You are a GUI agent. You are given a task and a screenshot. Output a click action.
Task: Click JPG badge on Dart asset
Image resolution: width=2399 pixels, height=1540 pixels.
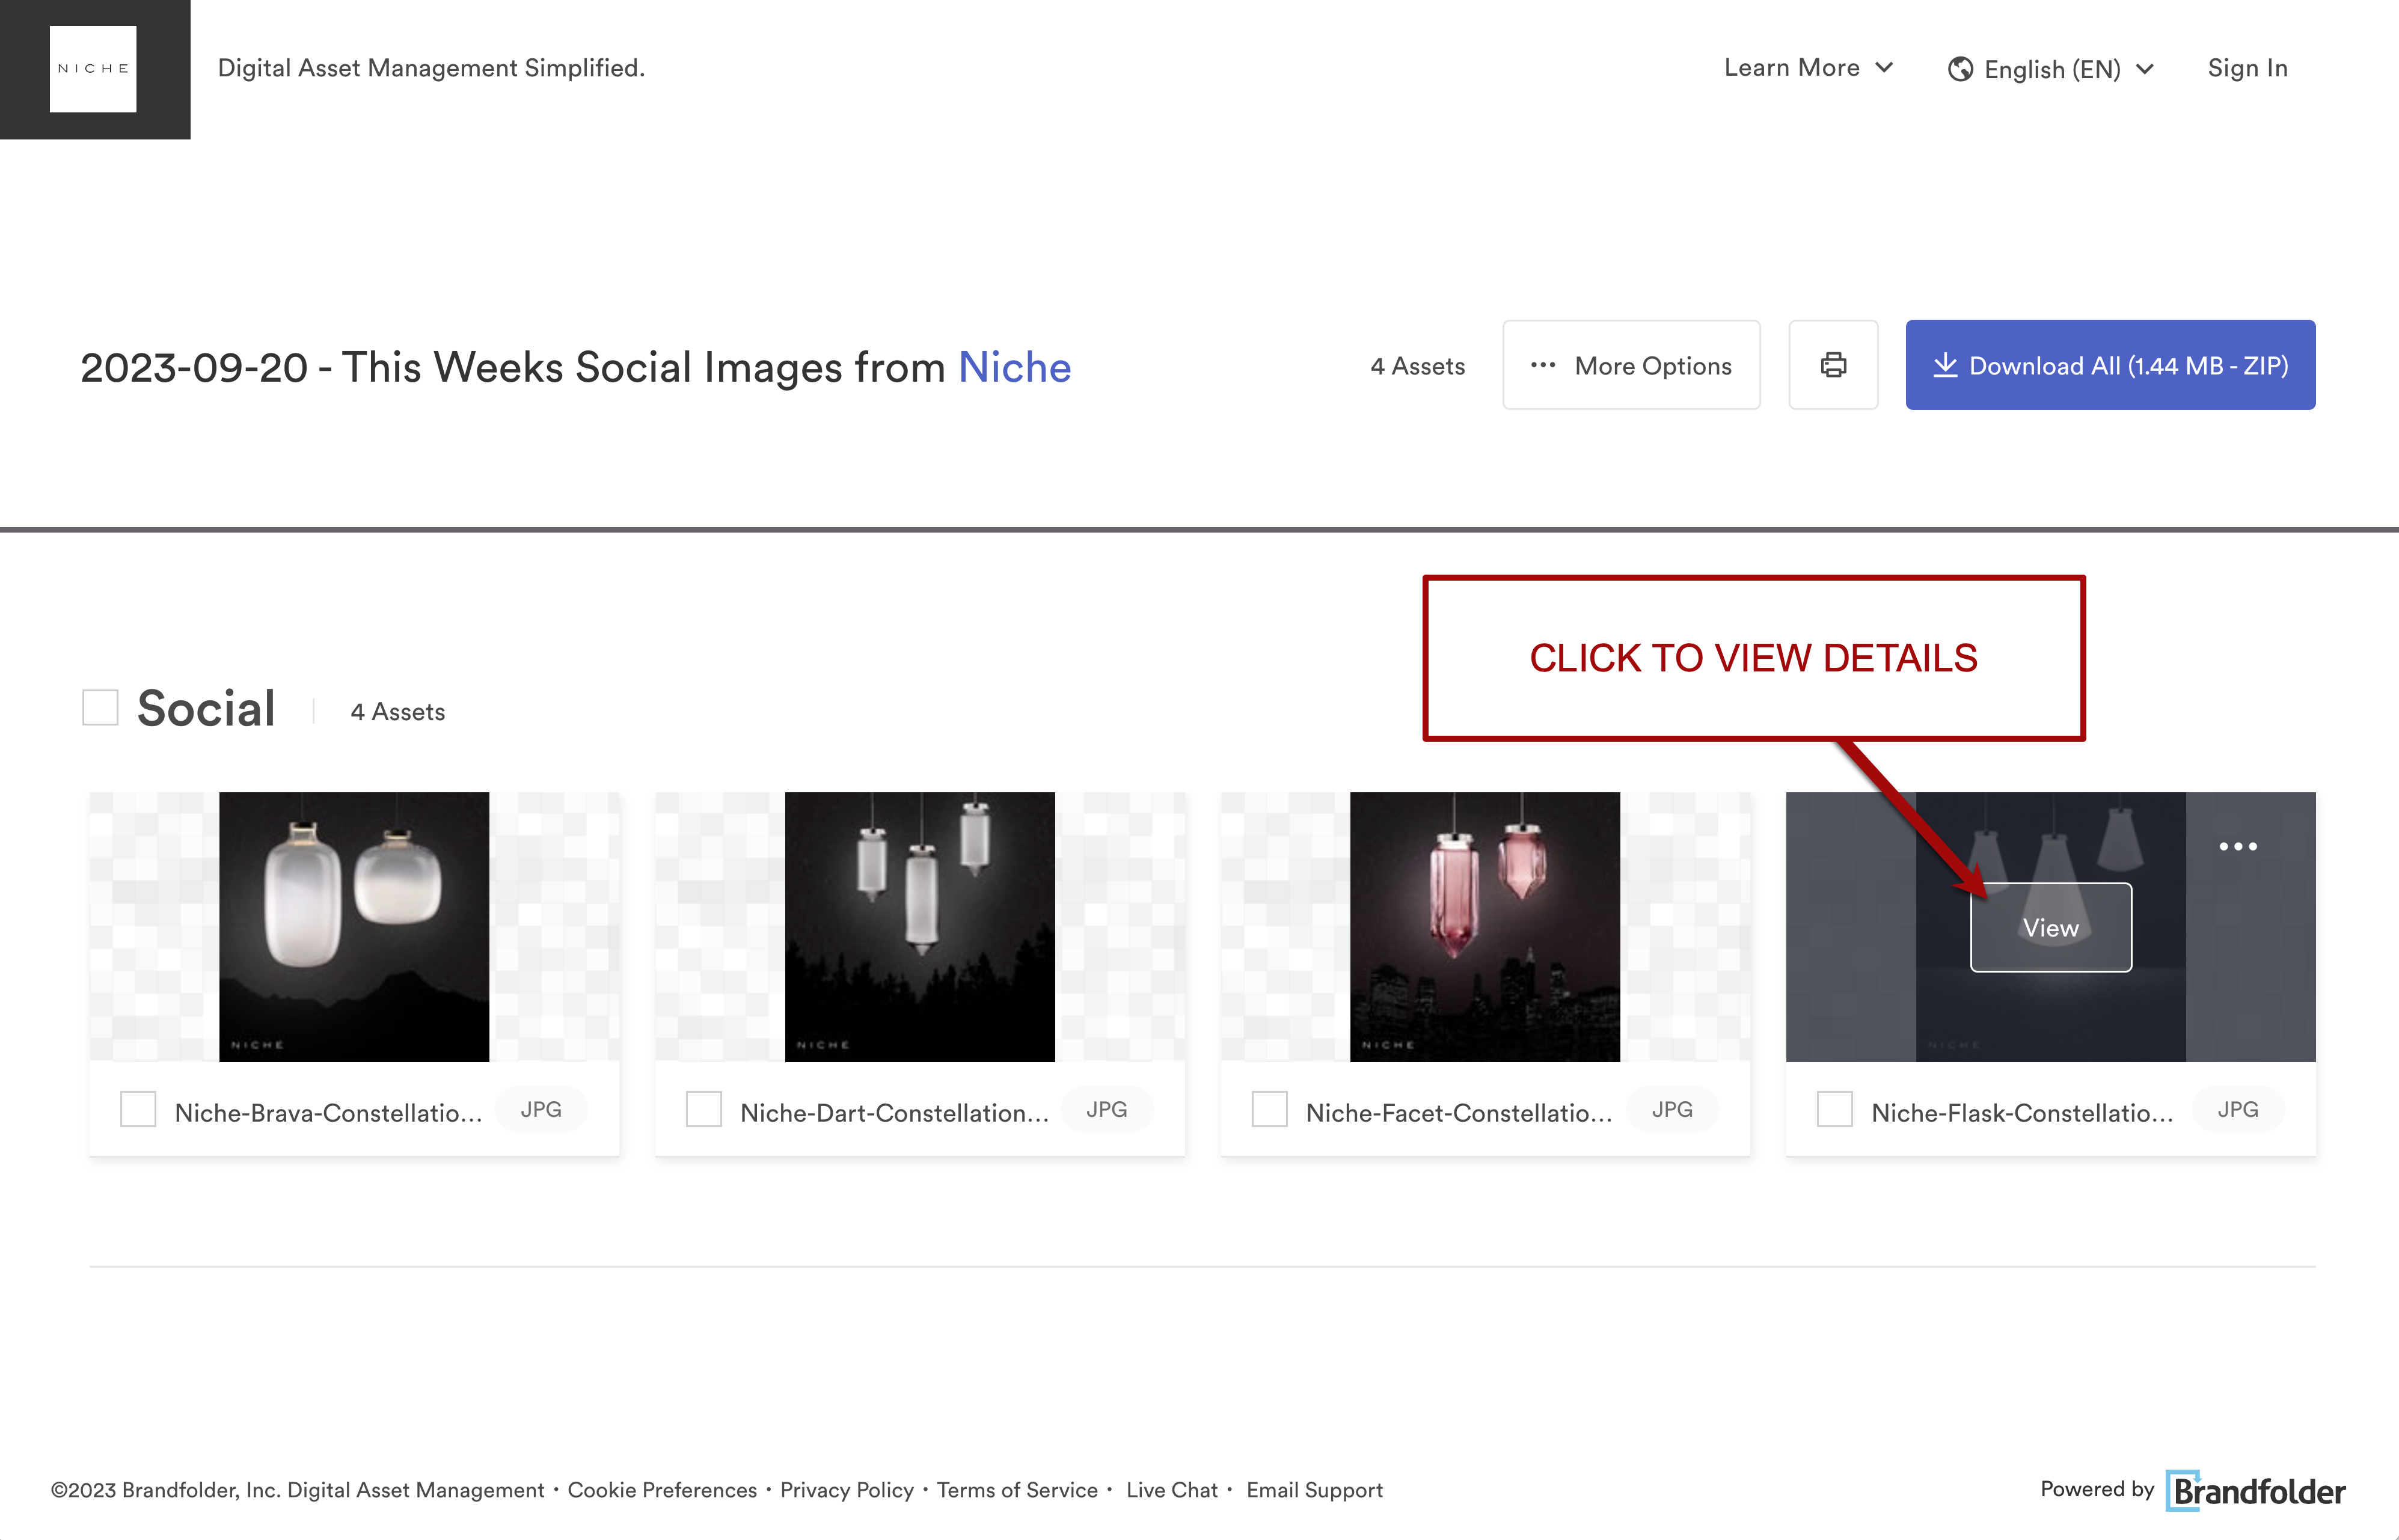(1107, 1110)
